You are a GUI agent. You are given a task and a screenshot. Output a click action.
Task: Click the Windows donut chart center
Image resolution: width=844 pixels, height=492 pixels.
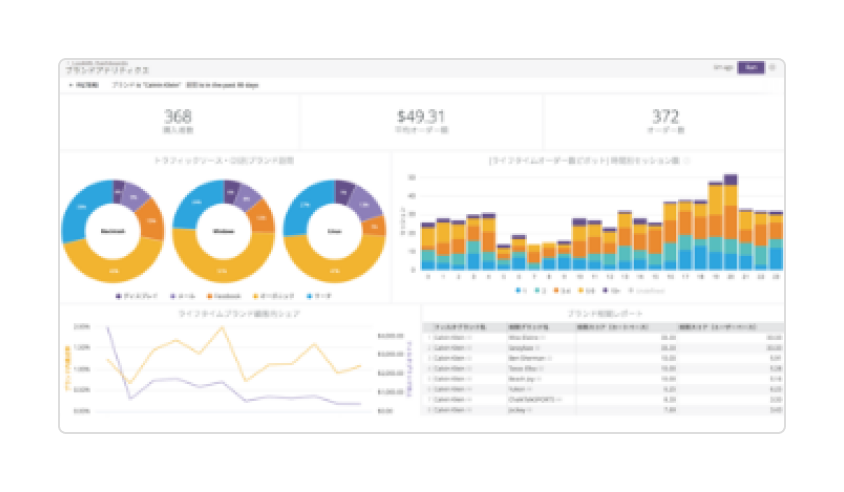[223, 231]
